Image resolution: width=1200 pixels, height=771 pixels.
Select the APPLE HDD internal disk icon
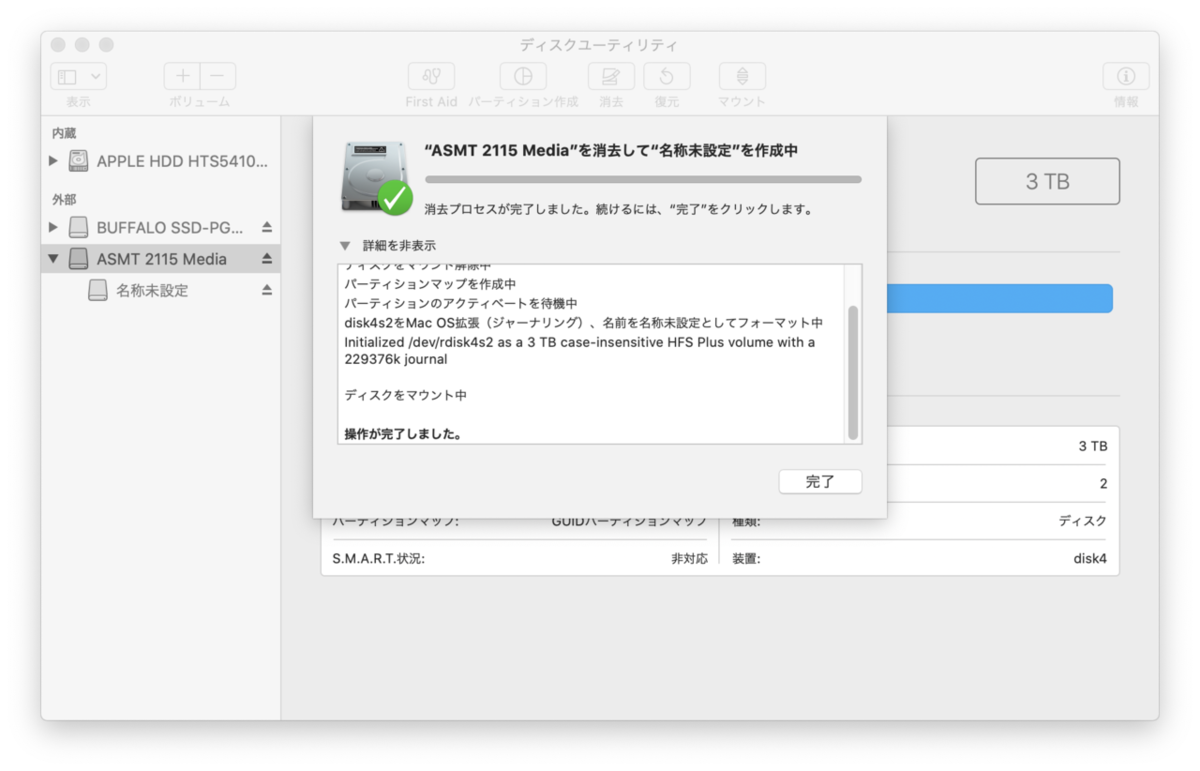pyautogui.click(x=78, y=160)
